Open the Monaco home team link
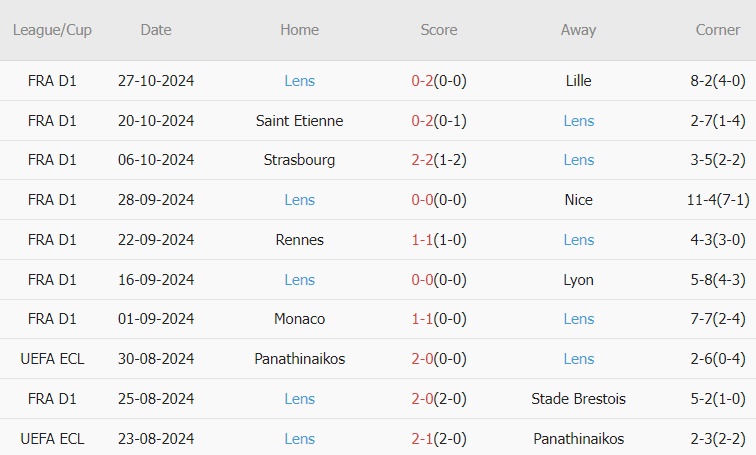Screen dimensions: 756x455 point(299,319)
